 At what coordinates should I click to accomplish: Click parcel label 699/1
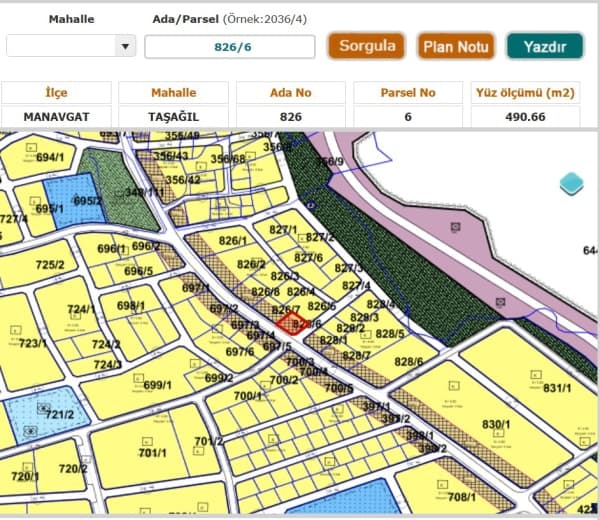click(x=157, y=385)
